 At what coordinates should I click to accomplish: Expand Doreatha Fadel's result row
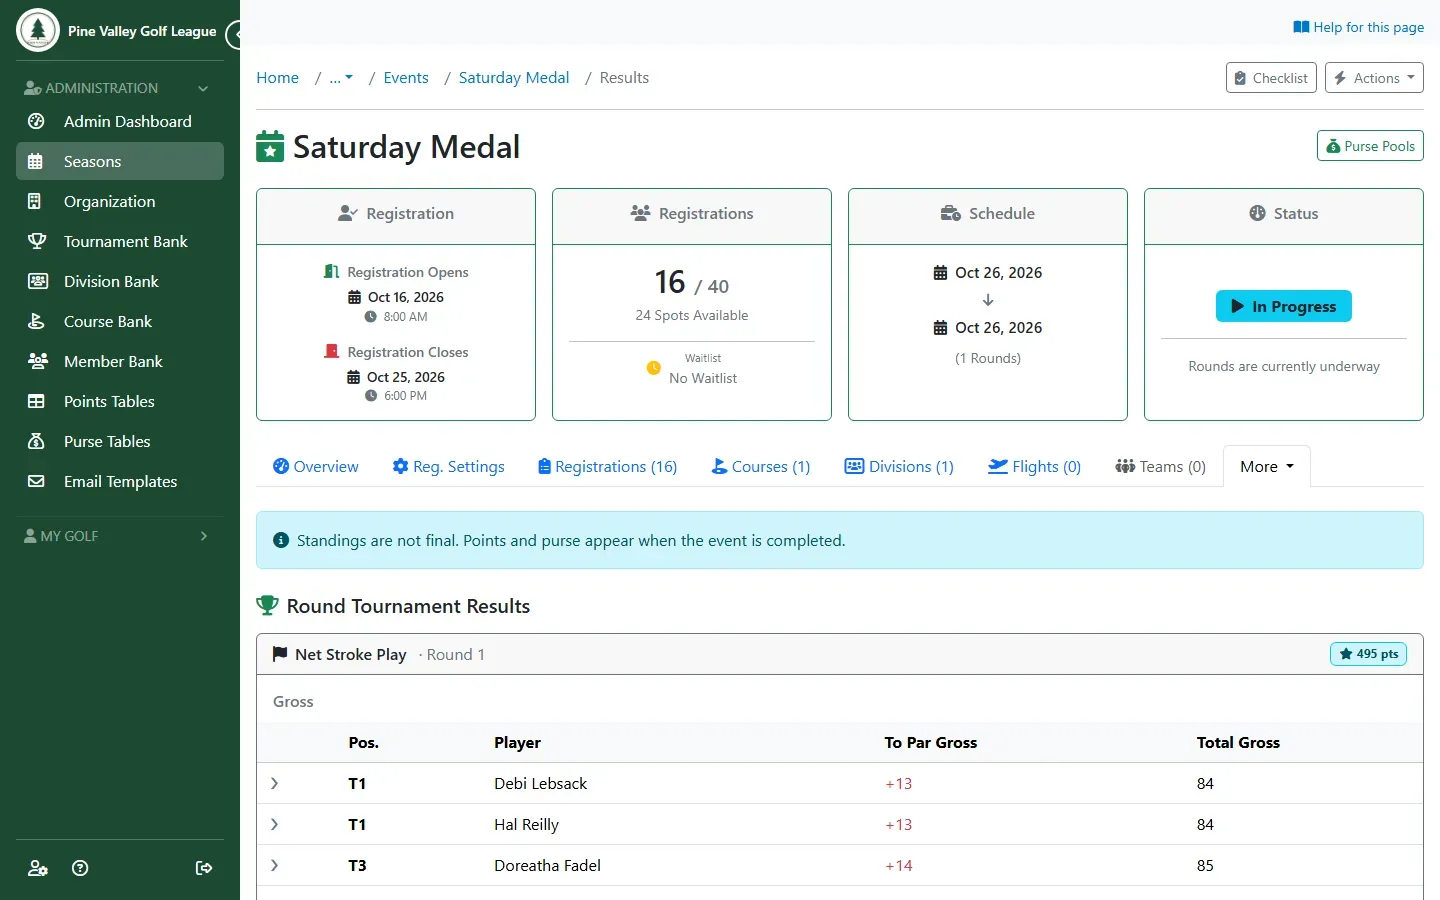coord(274,865)
